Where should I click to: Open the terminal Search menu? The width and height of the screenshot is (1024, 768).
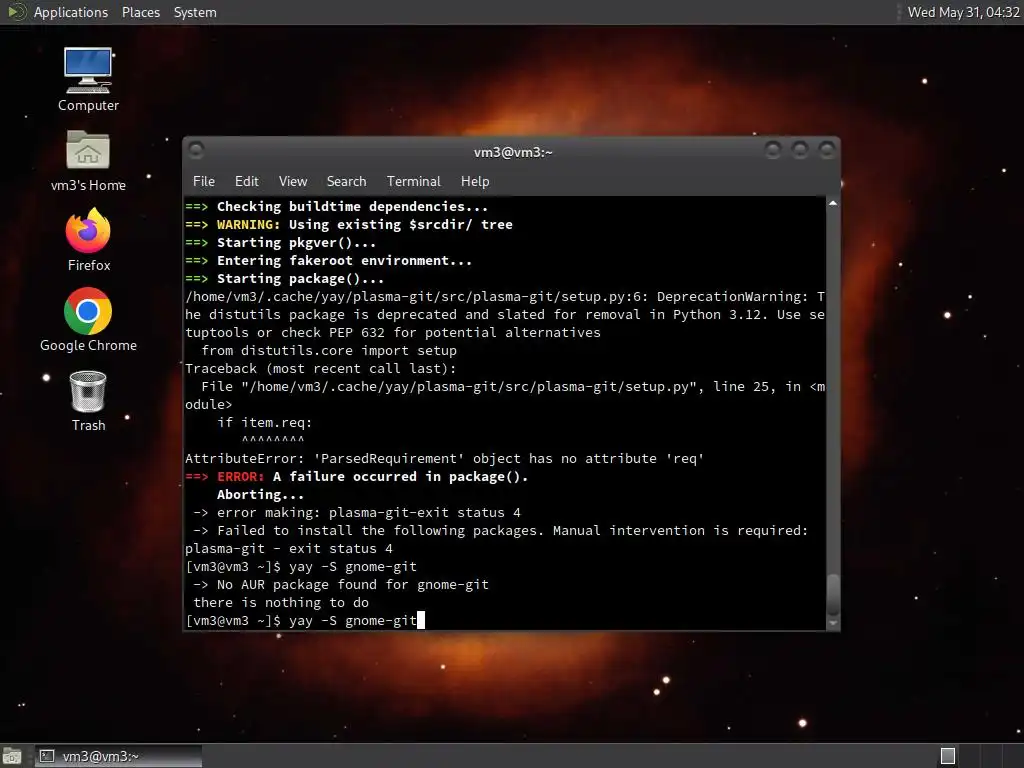346,181
